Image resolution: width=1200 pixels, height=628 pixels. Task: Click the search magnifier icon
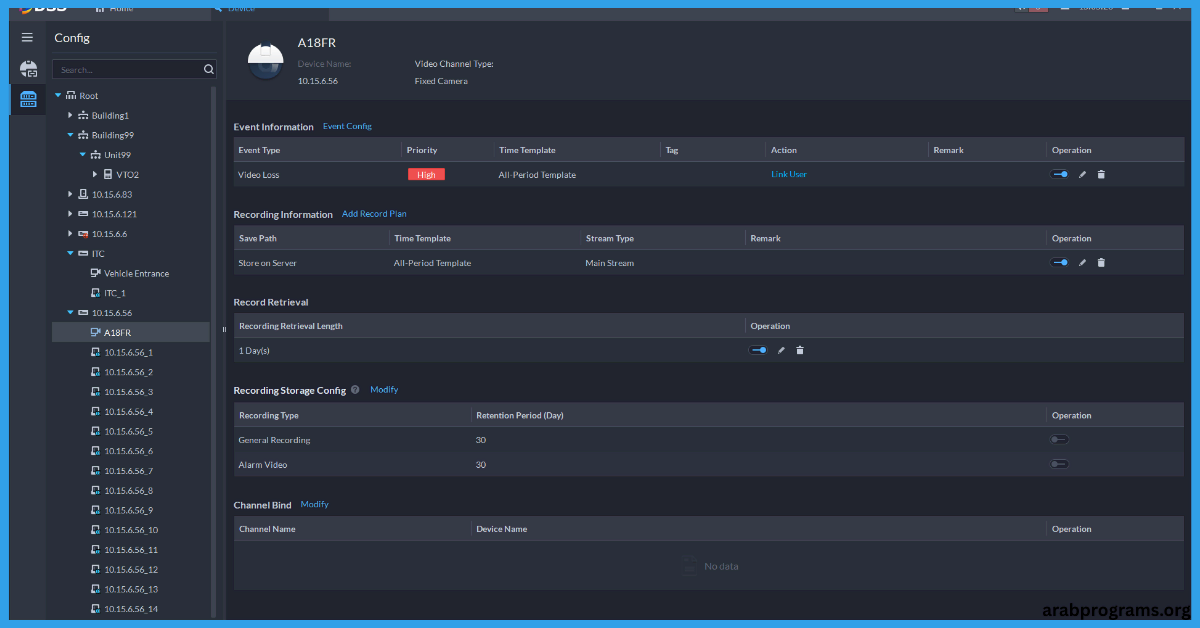point(209,70)
